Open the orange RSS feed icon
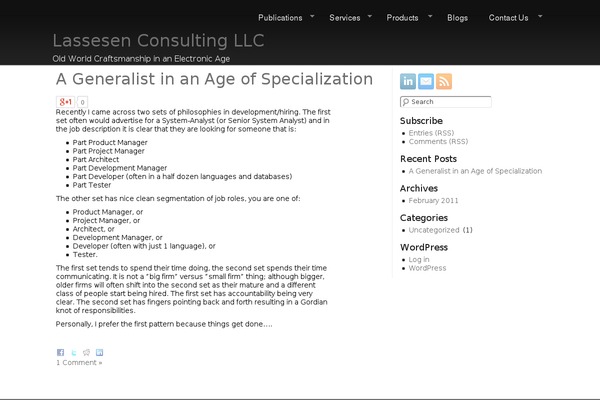This screenshot has height=400, width=600. click(443, 81)
